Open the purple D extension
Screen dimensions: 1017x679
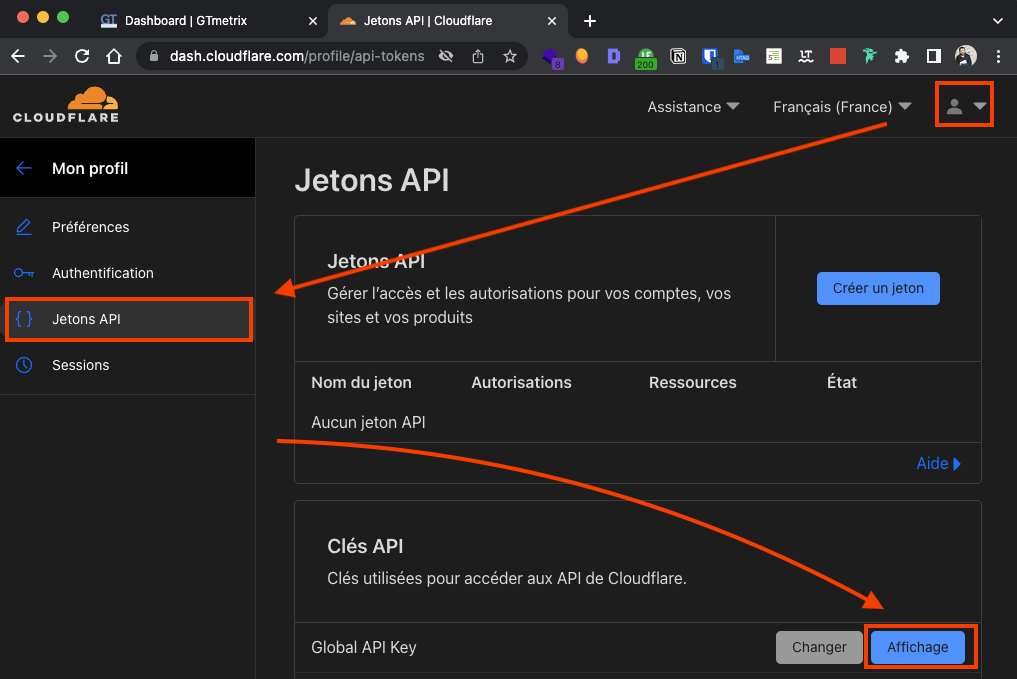pos(614,56)
